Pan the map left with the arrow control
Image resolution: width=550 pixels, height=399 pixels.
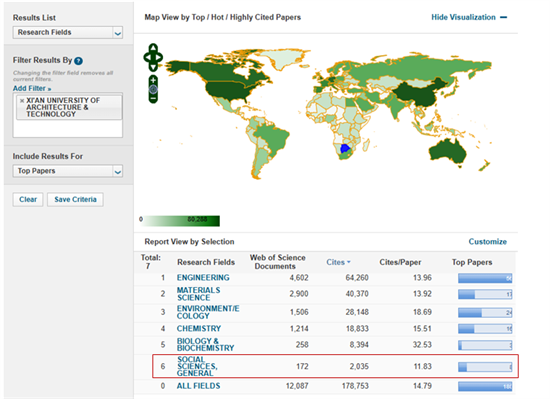pyautogui.click(x=147, y=57)
